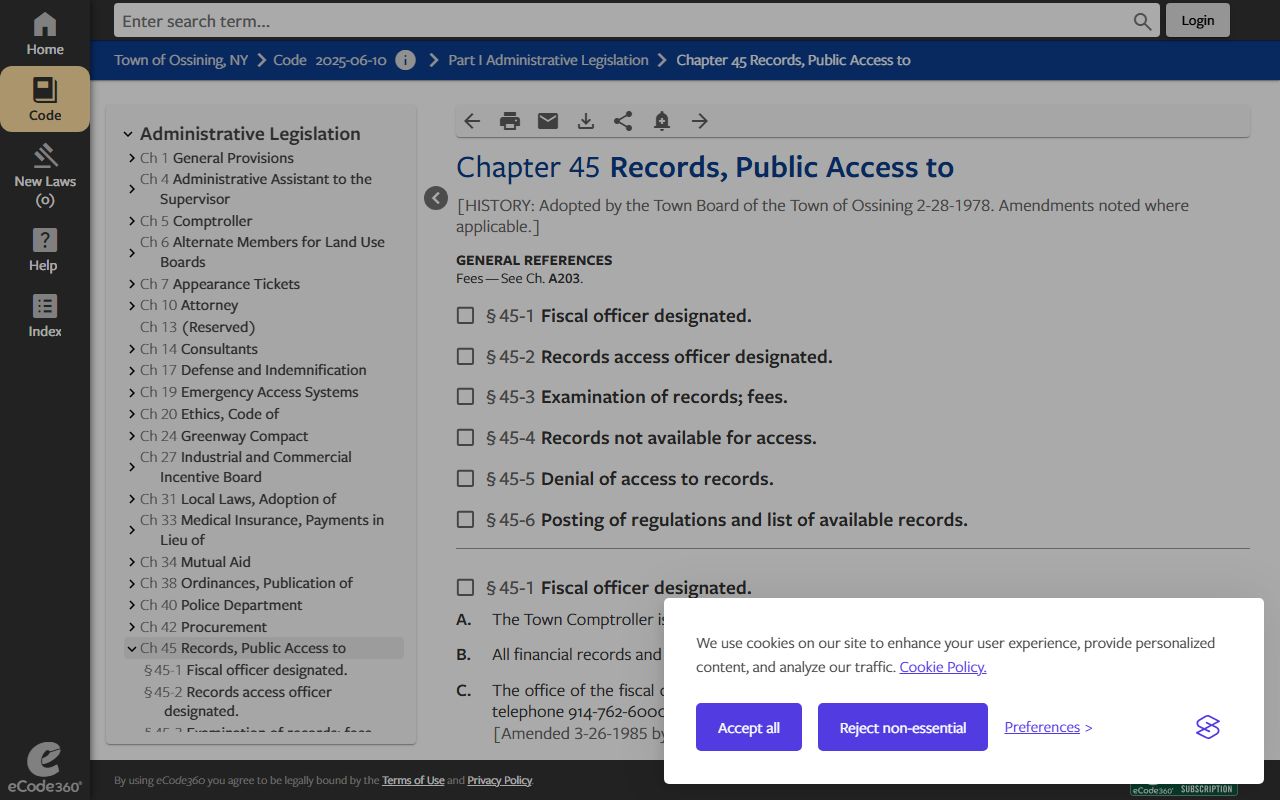Open the Cookie Policy link
Viewport: 1280px width, 800px height.
(x=942, y=667)
